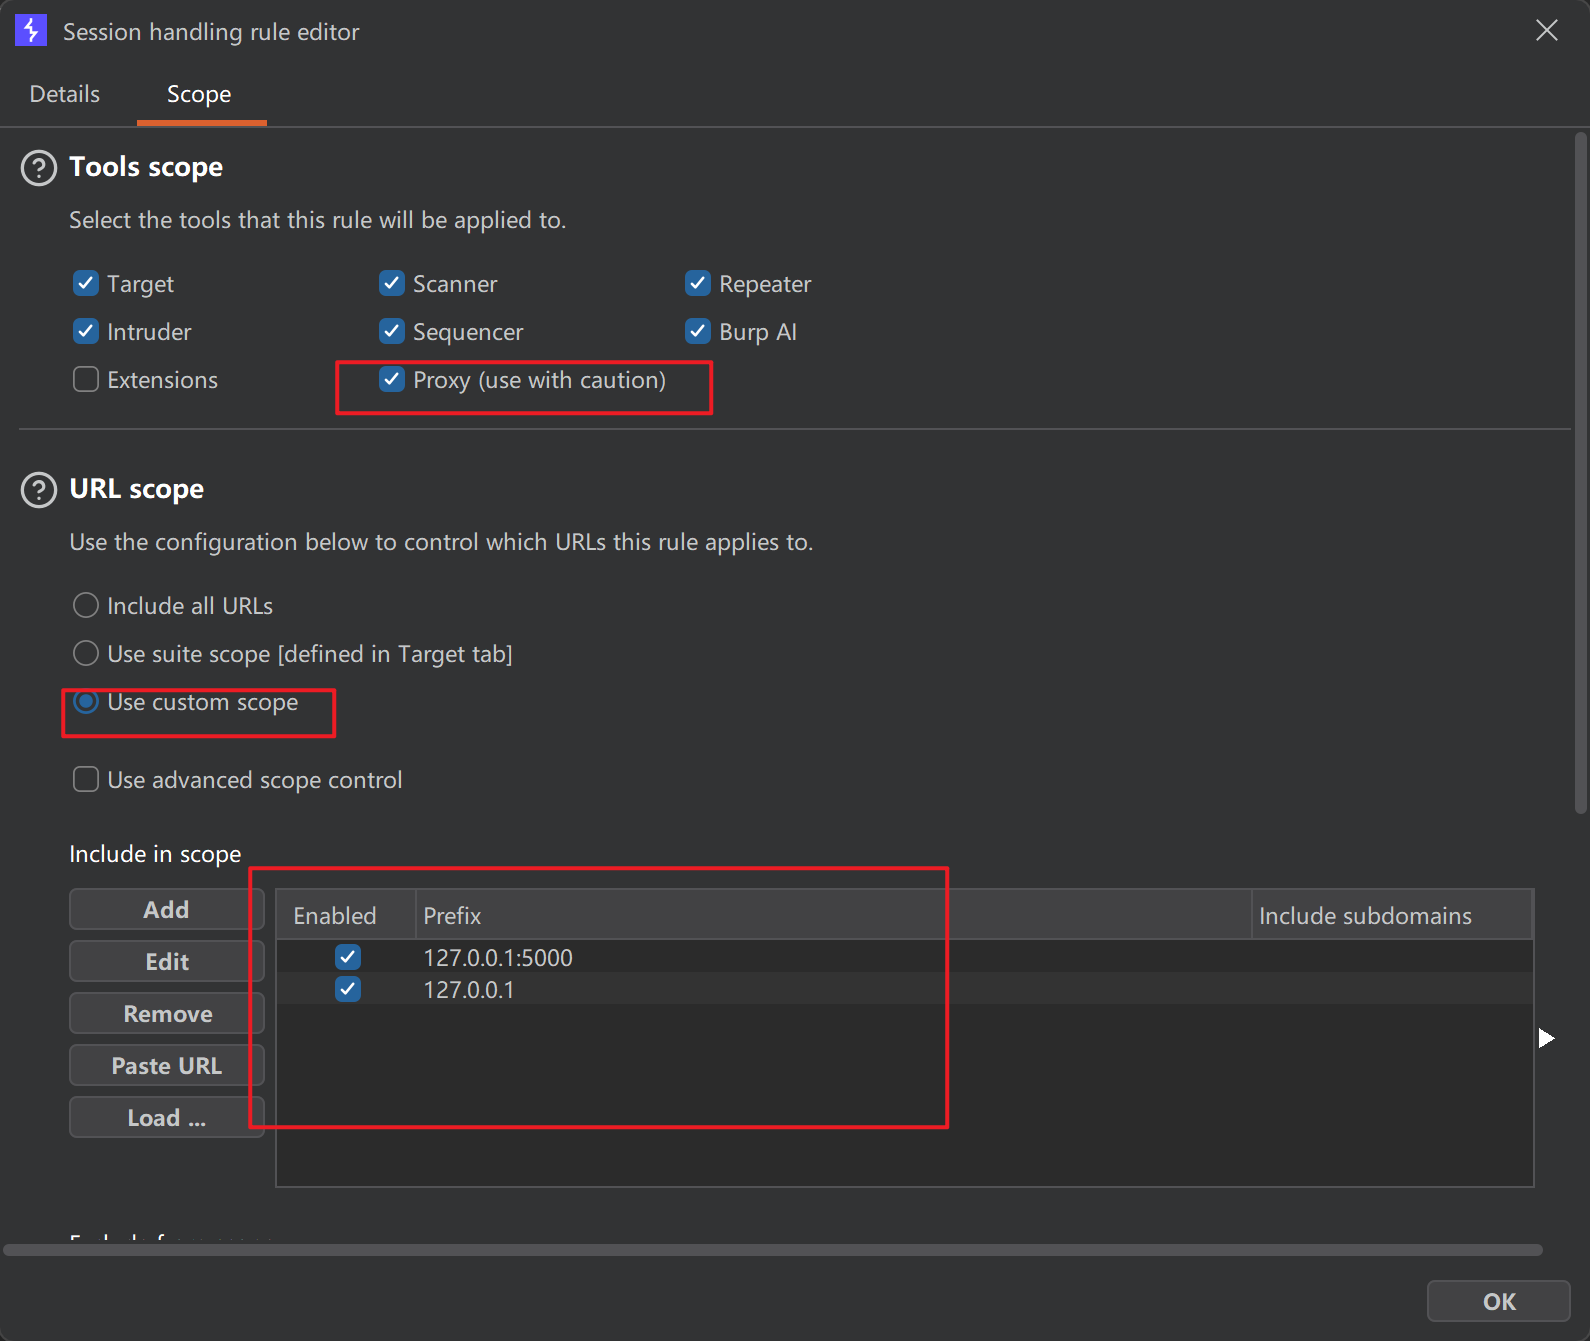Select the 127.0.0.1:5000 prefix row
The width and height of the screenshot is (1590, 1341).
(x=904, y=957)
